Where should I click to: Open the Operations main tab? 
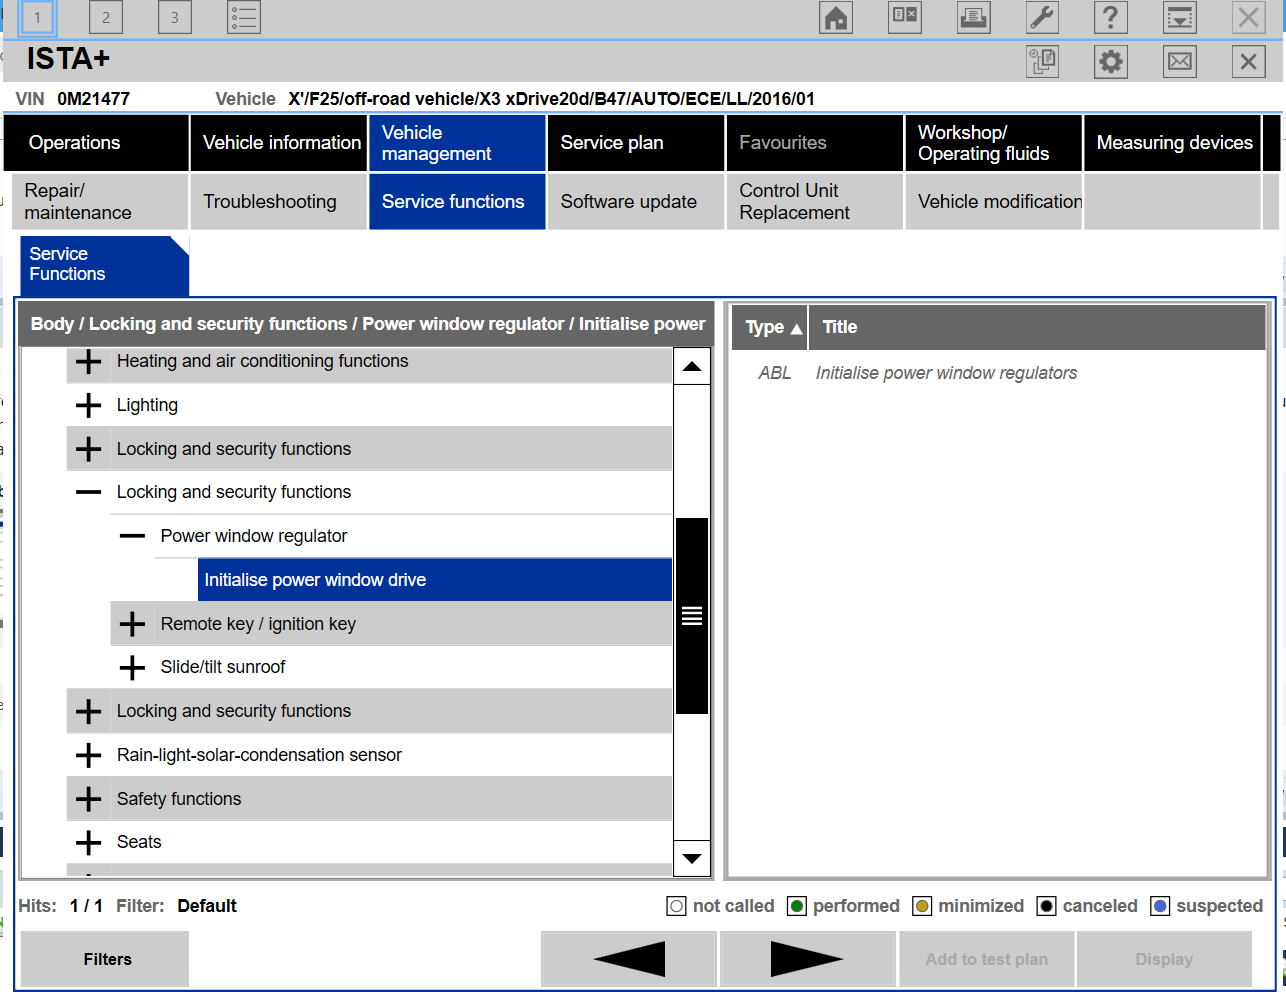pyautogui.click(x=96, y=143)
